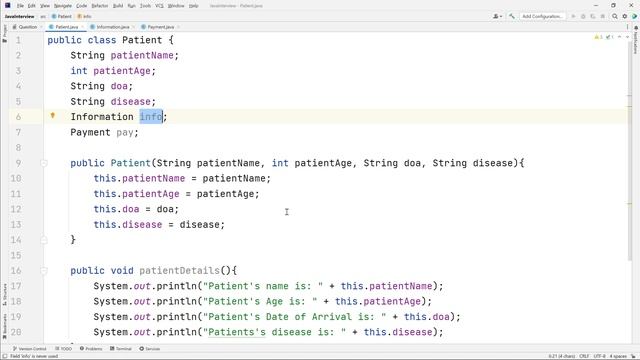Open the Structure tool window
Viewport: 640px width, 360px height.
tap(5, 294)
